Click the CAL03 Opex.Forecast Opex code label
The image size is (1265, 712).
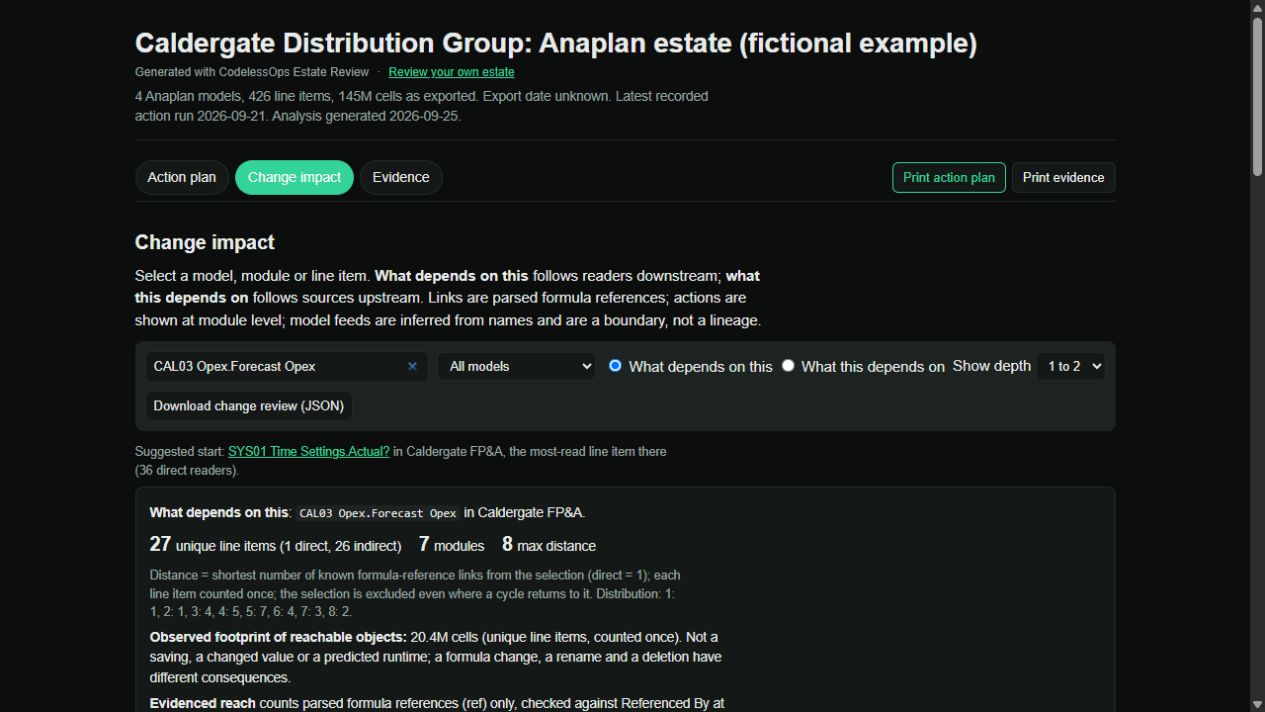[x=377, y=513]
